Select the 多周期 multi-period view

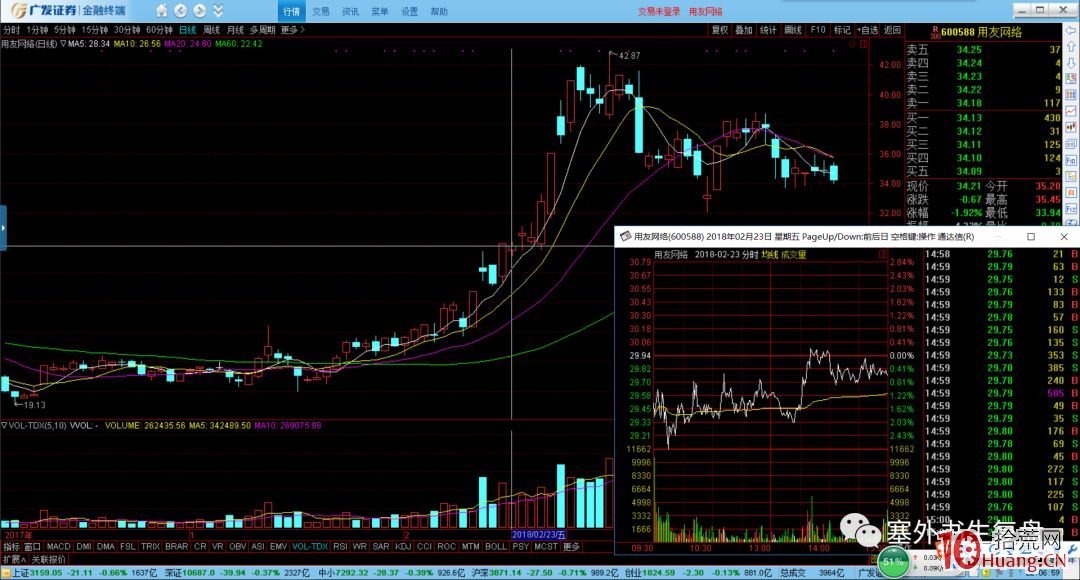point(262,30)
